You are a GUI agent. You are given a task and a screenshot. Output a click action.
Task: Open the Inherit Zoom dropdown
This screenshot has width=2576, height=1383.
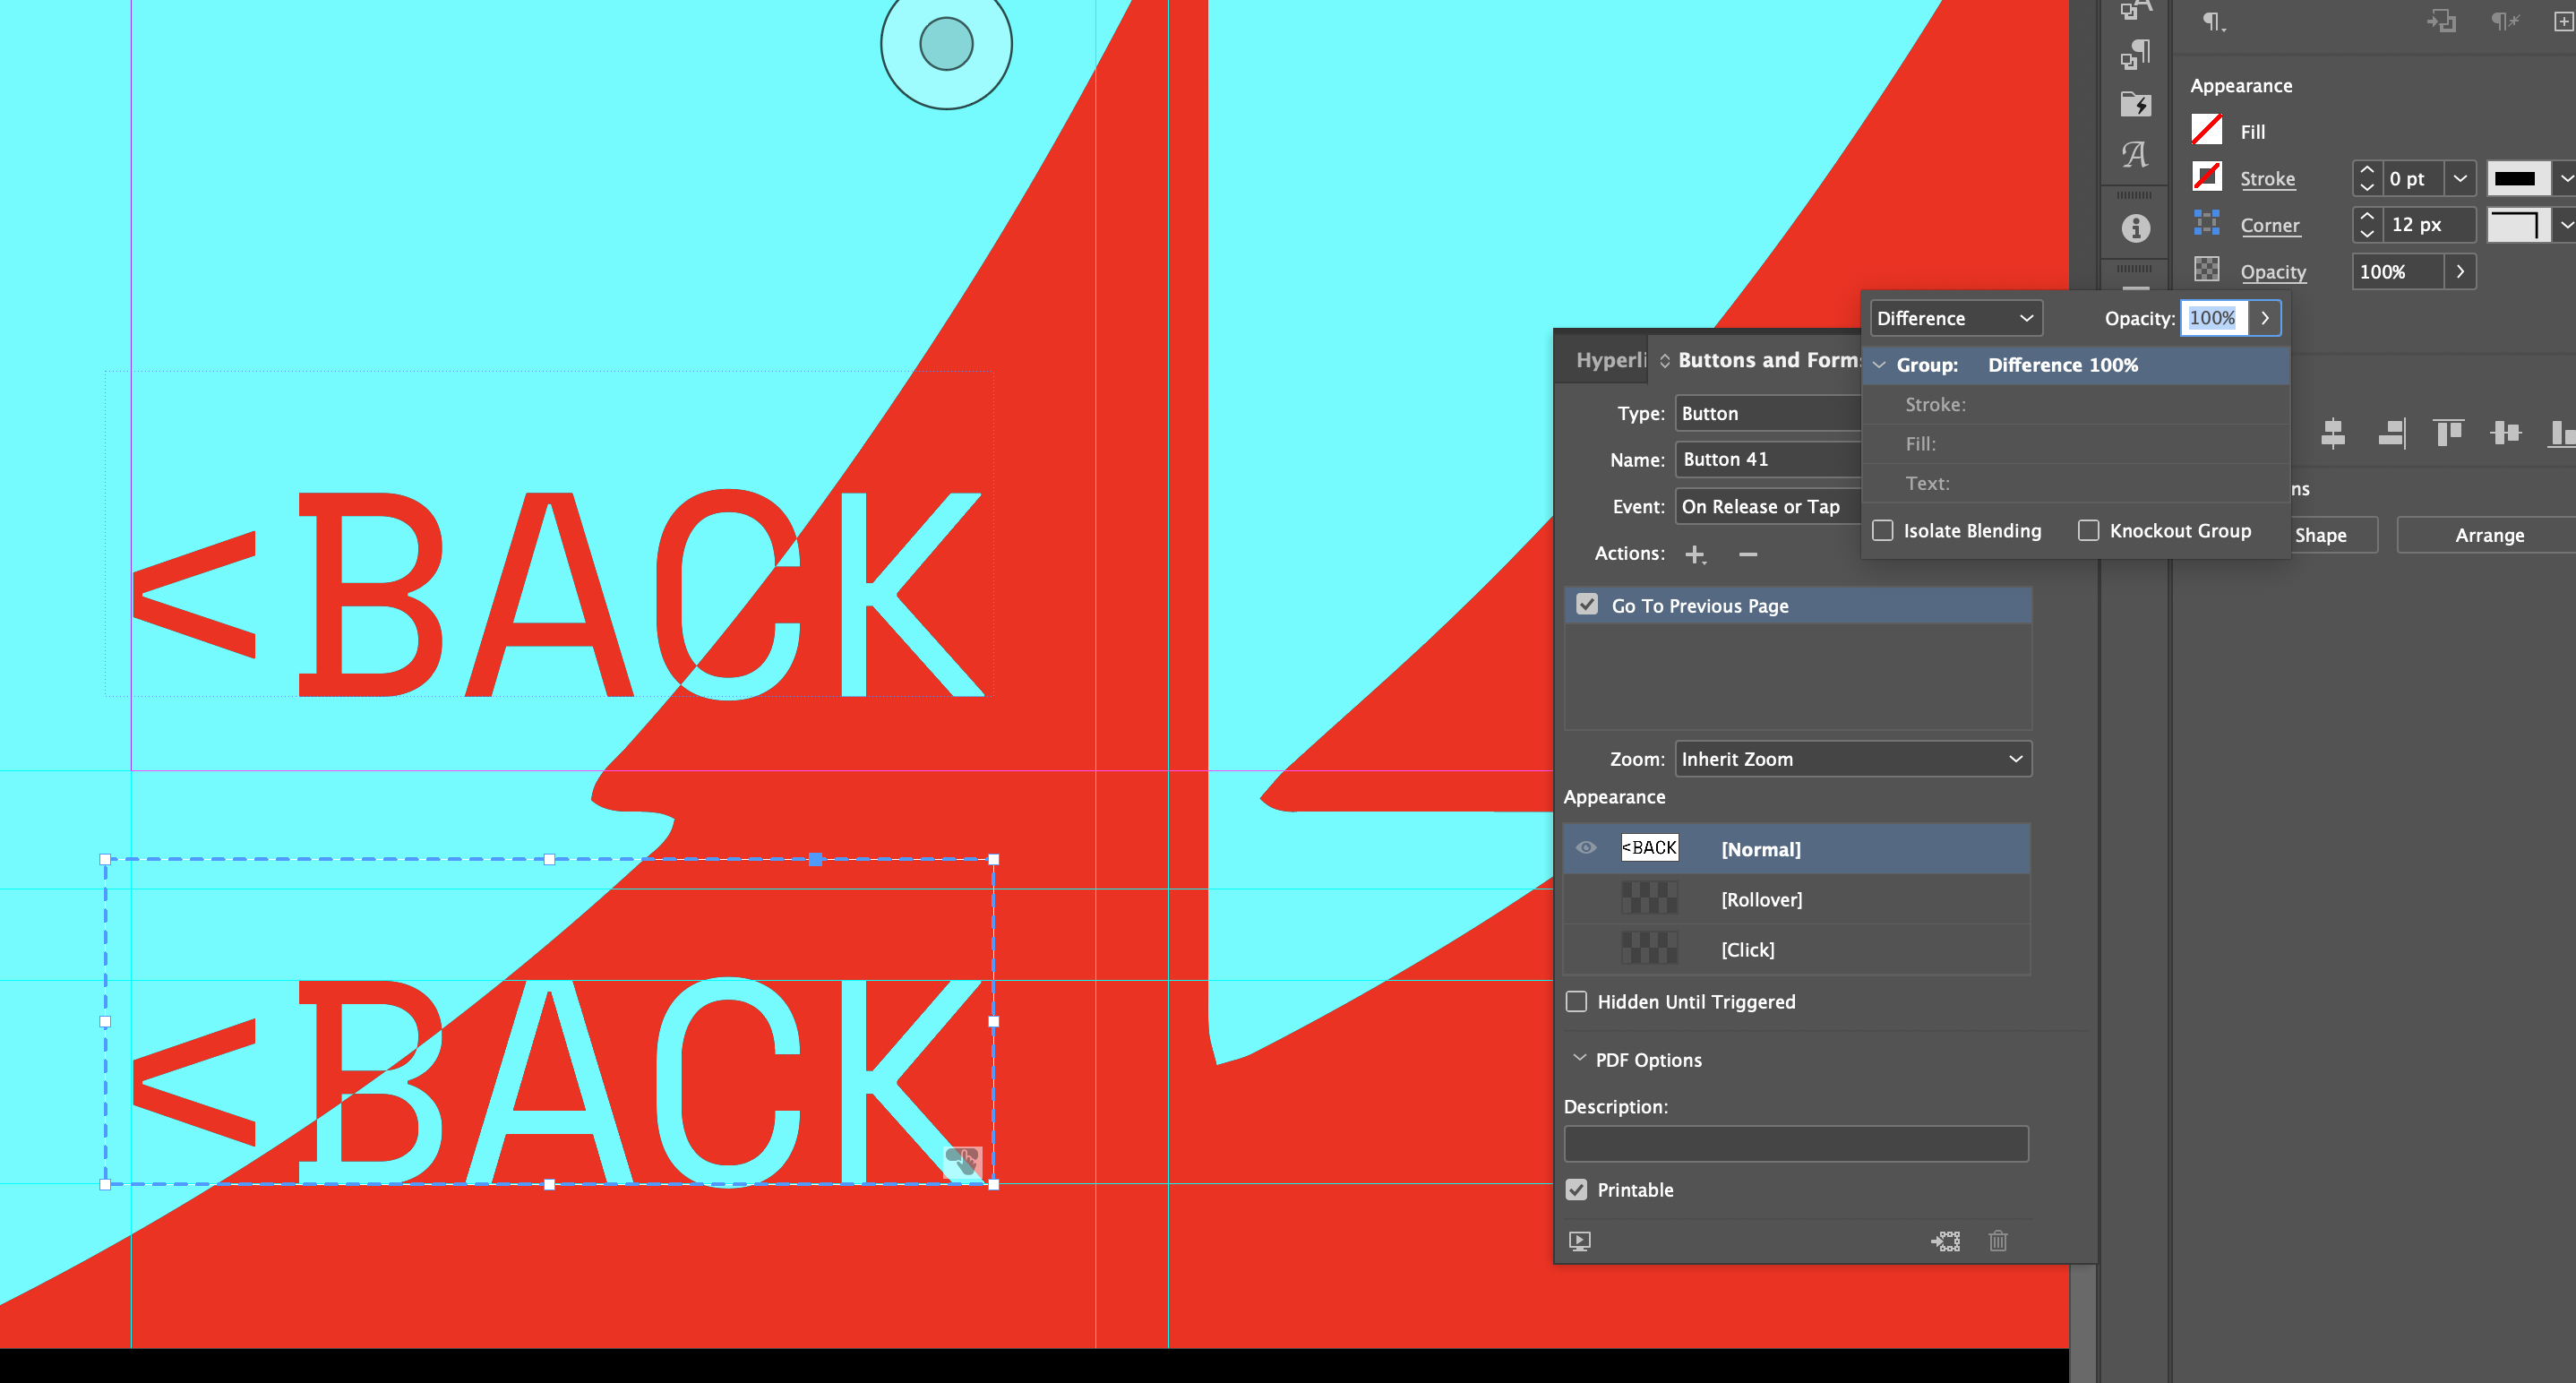click(1852, 758)
